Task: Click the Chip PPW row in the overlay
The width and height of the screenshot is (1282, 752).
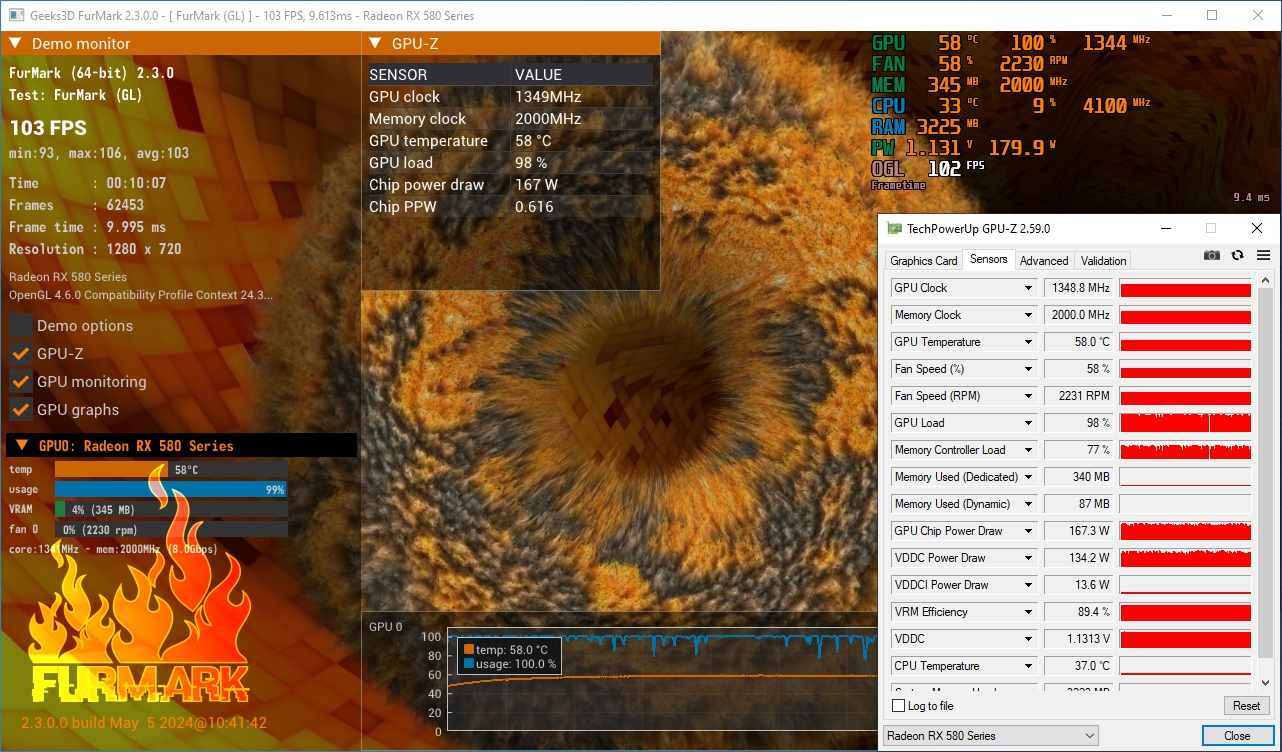Action: pos(510,207)
